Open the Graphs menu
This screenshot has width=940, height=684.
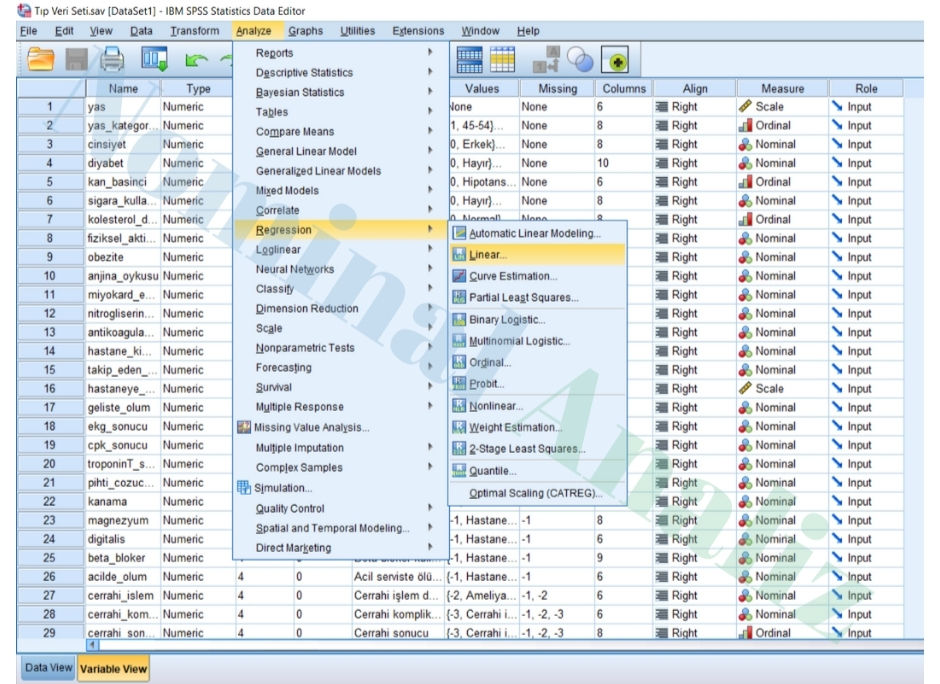[x=305, y=30]
